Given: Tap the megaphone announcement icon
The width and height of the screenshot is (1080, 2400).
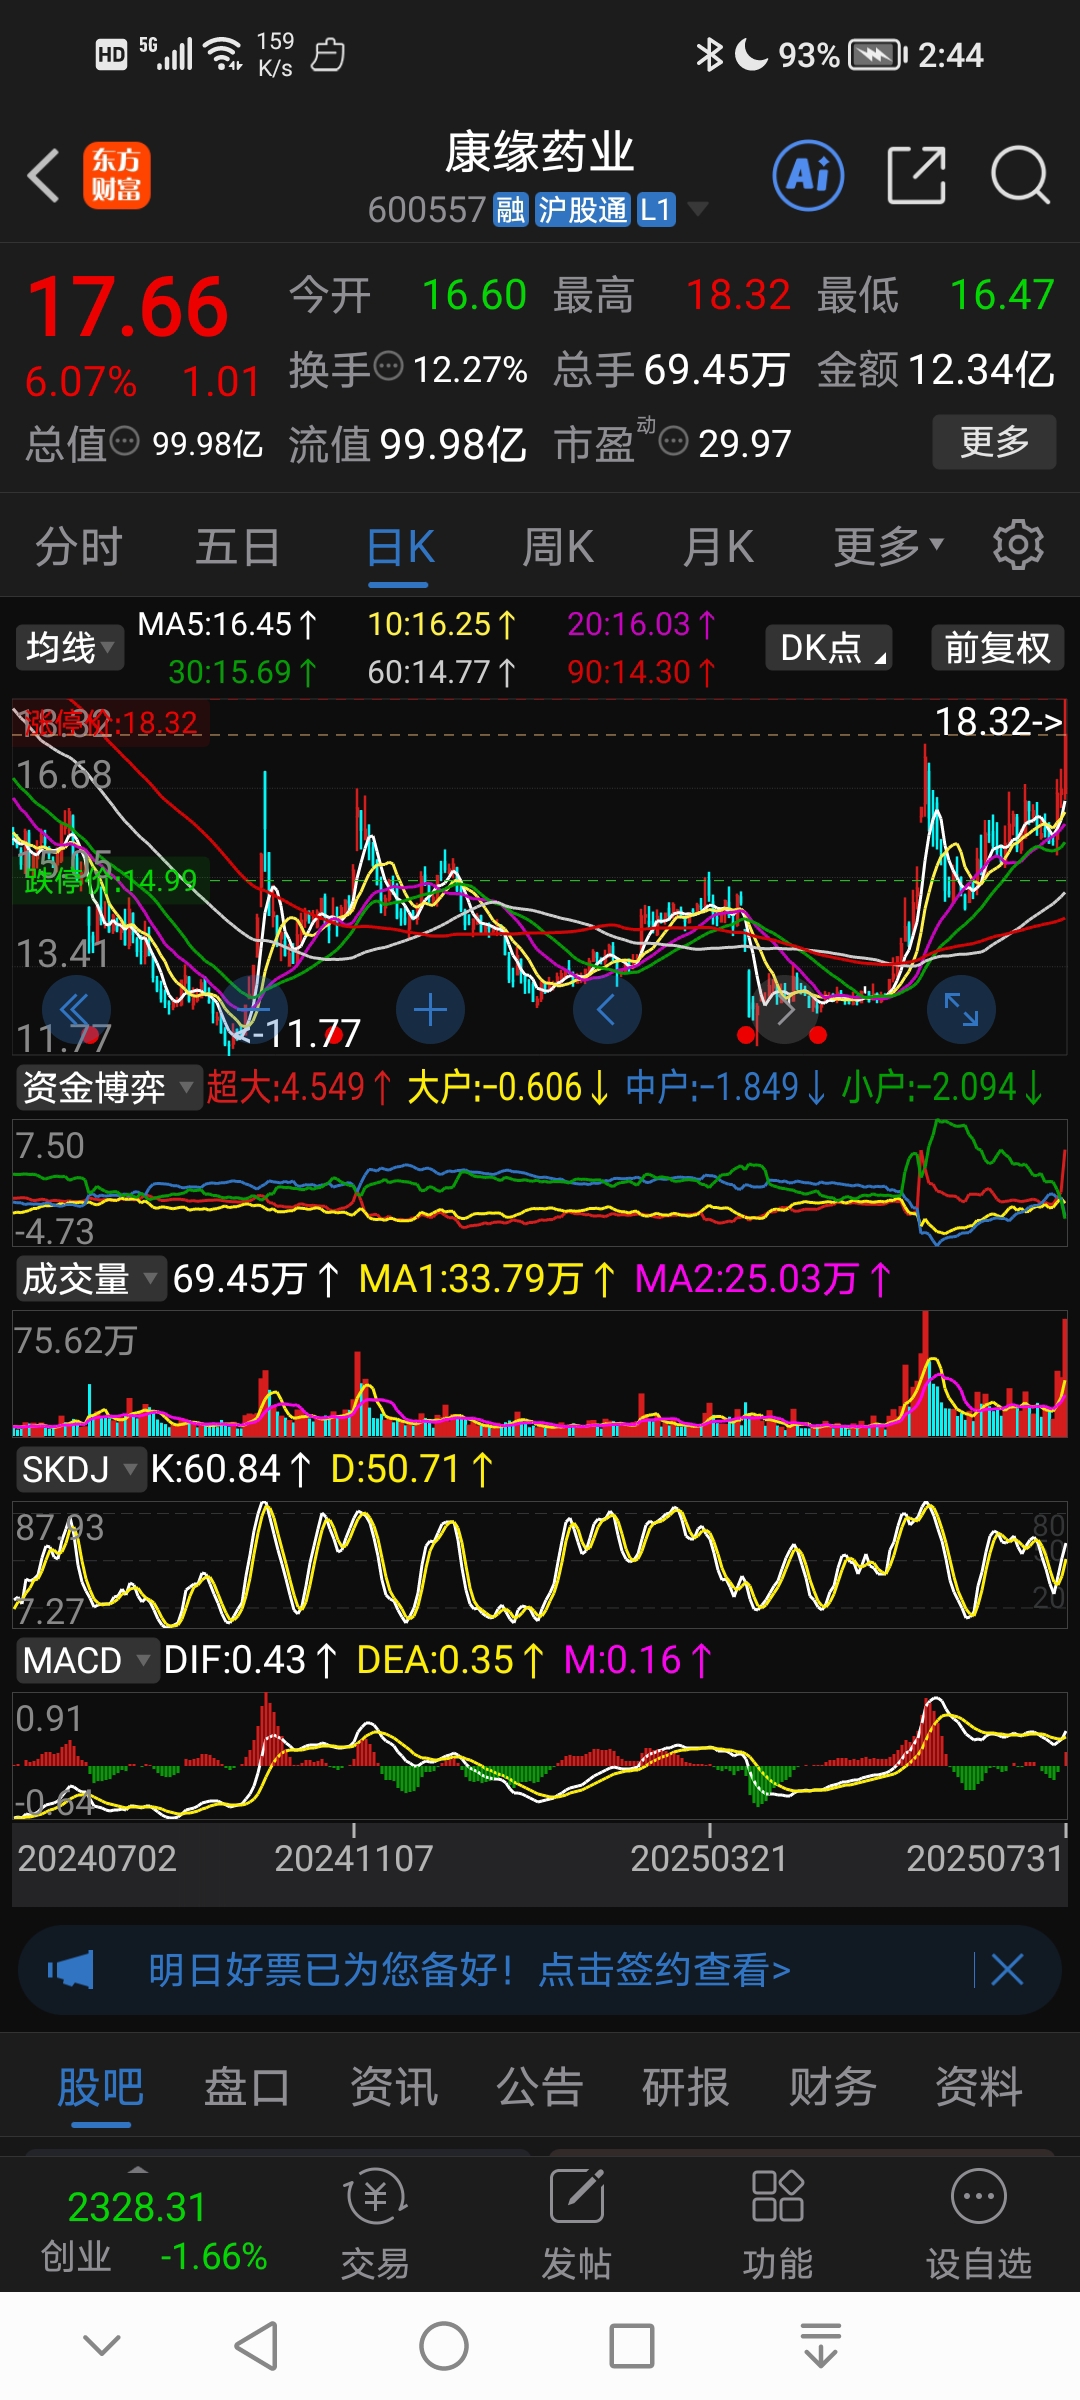Looking at the screenshot, I should click(71, 1970).
